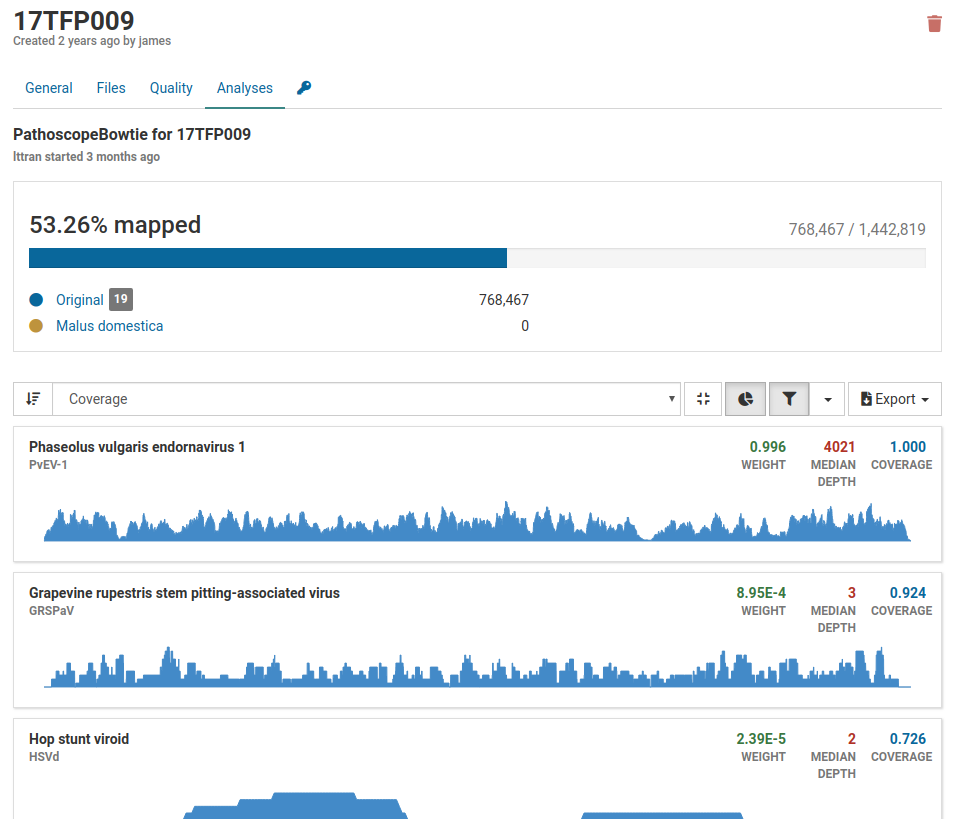This screenshot has height=819, width=960.
Task: Toggle the filter funnel button
Action: tap(789, 399)
